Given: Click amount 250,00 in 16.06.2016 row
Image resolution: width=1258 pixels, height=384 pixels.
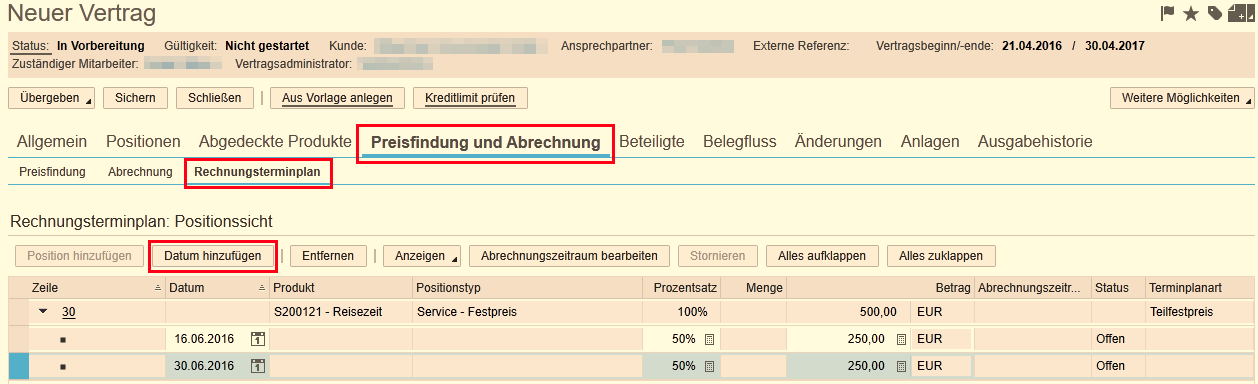Looking at the screenshot, I should point(840,339).
